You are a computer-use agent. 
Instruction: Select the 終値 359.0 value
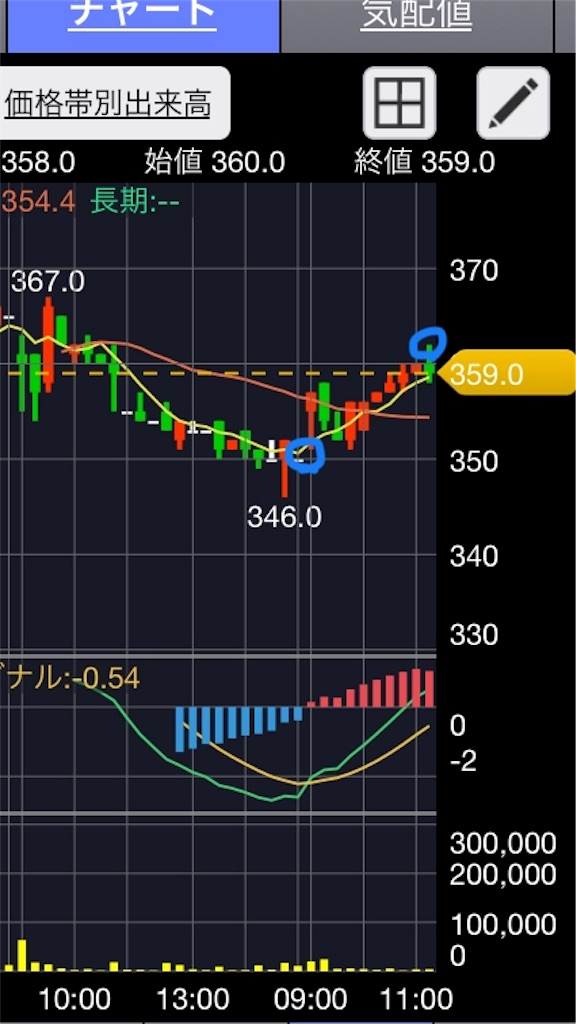pos(424,162)
